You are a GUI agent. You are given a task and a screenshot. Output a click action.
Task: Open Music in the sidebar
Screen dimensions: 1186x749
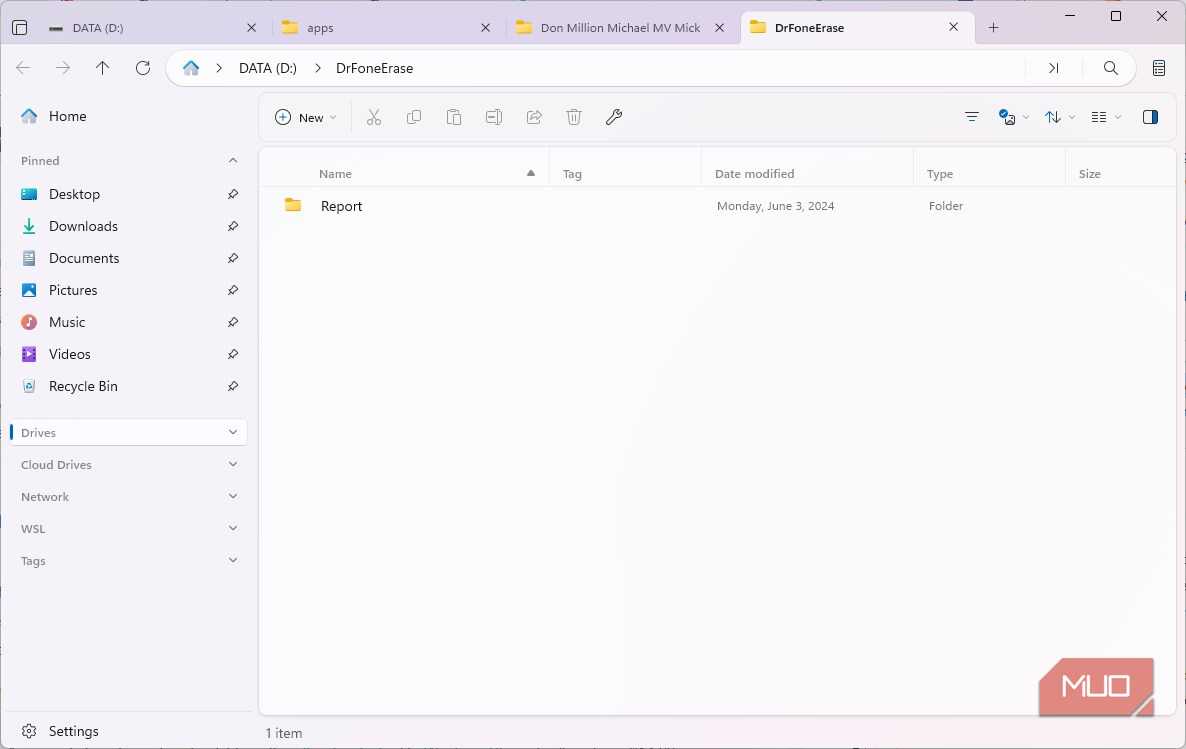129,322
